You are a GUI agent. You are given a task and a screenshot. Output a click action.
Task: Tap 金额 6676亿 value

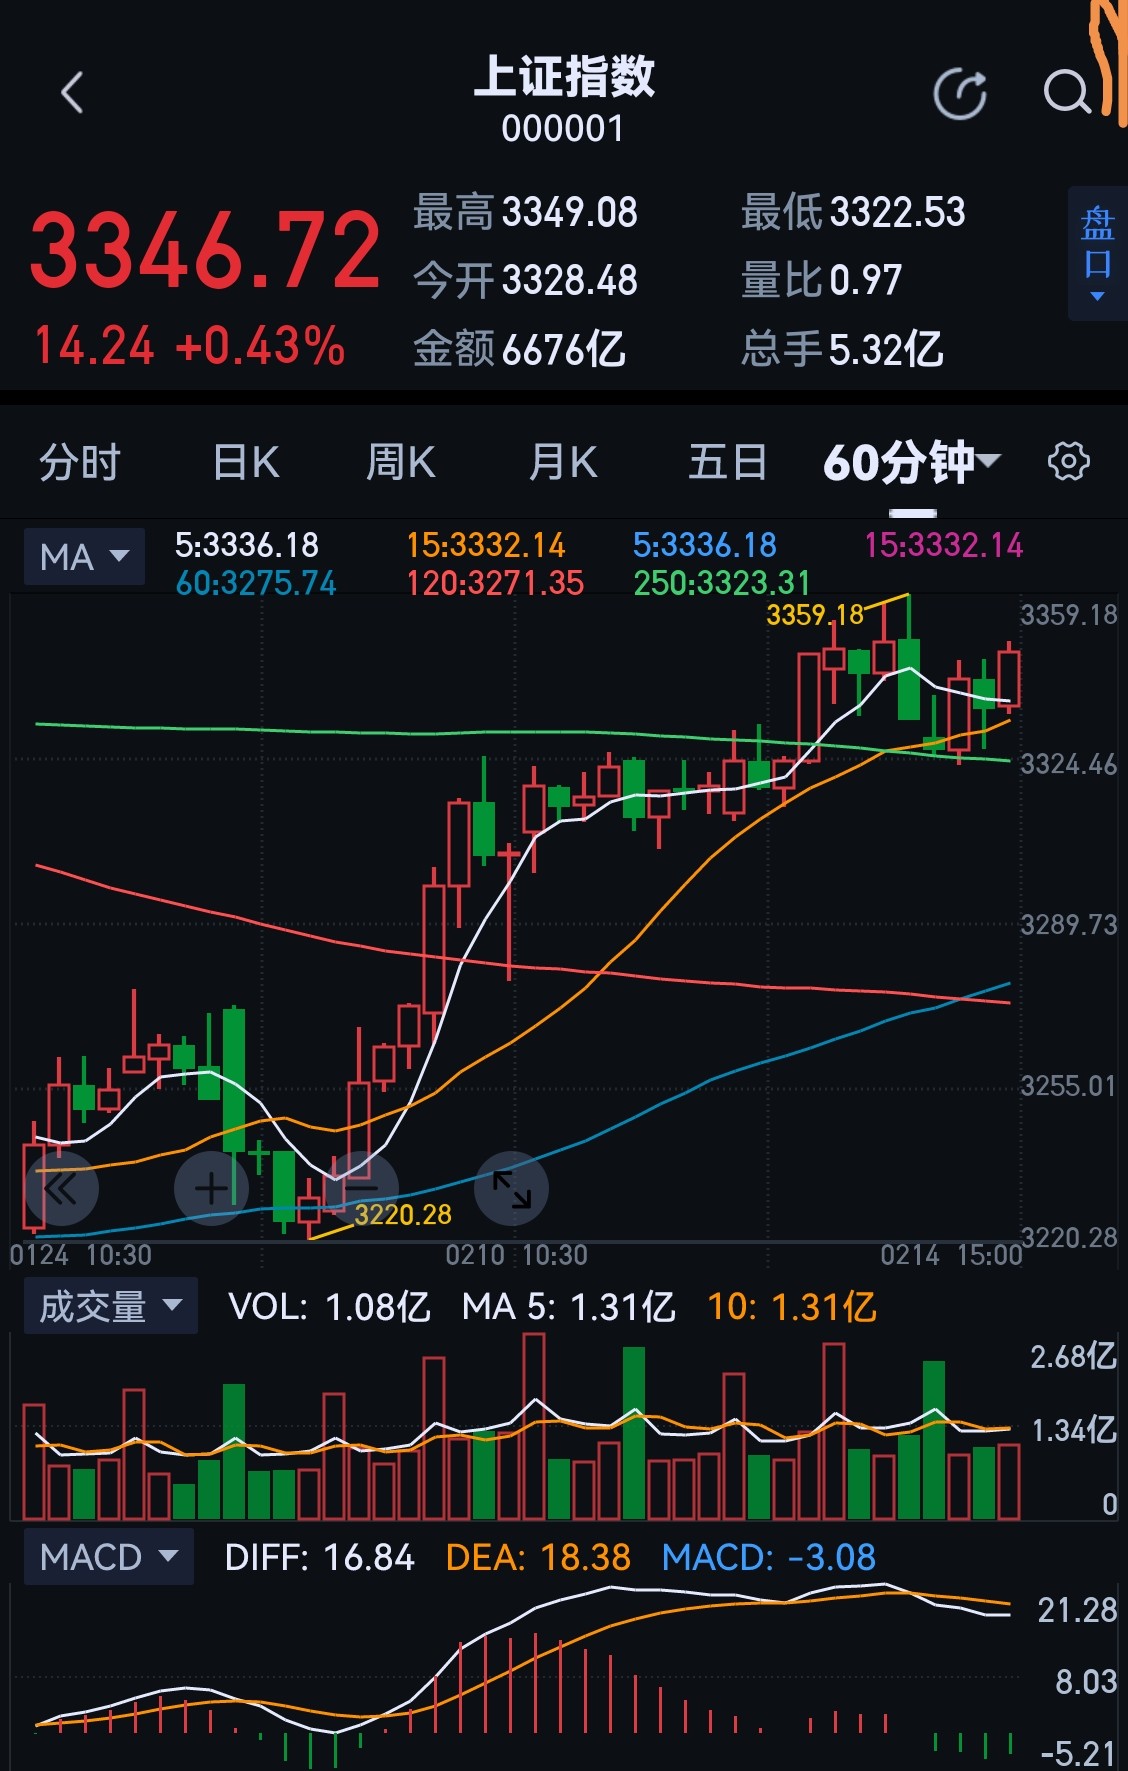(519, 350)
